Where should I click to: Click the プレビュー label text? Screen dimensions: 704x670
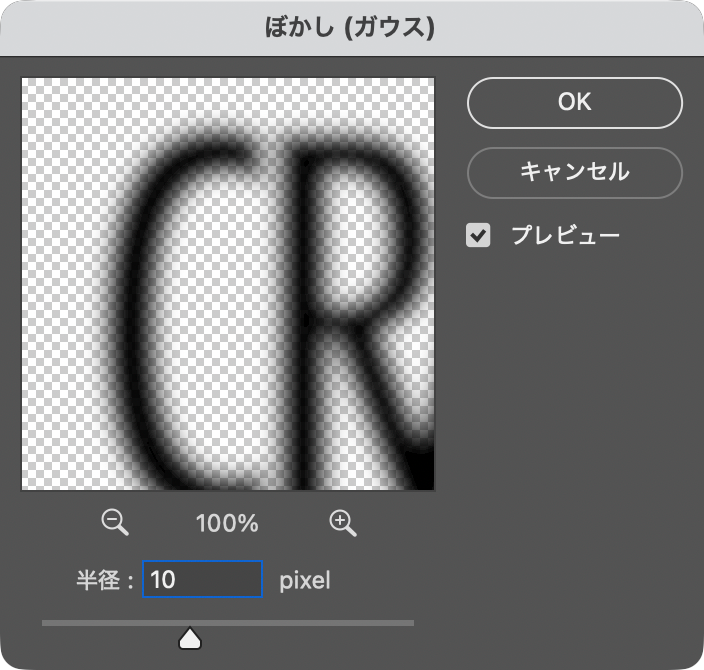tap(565, 236)
